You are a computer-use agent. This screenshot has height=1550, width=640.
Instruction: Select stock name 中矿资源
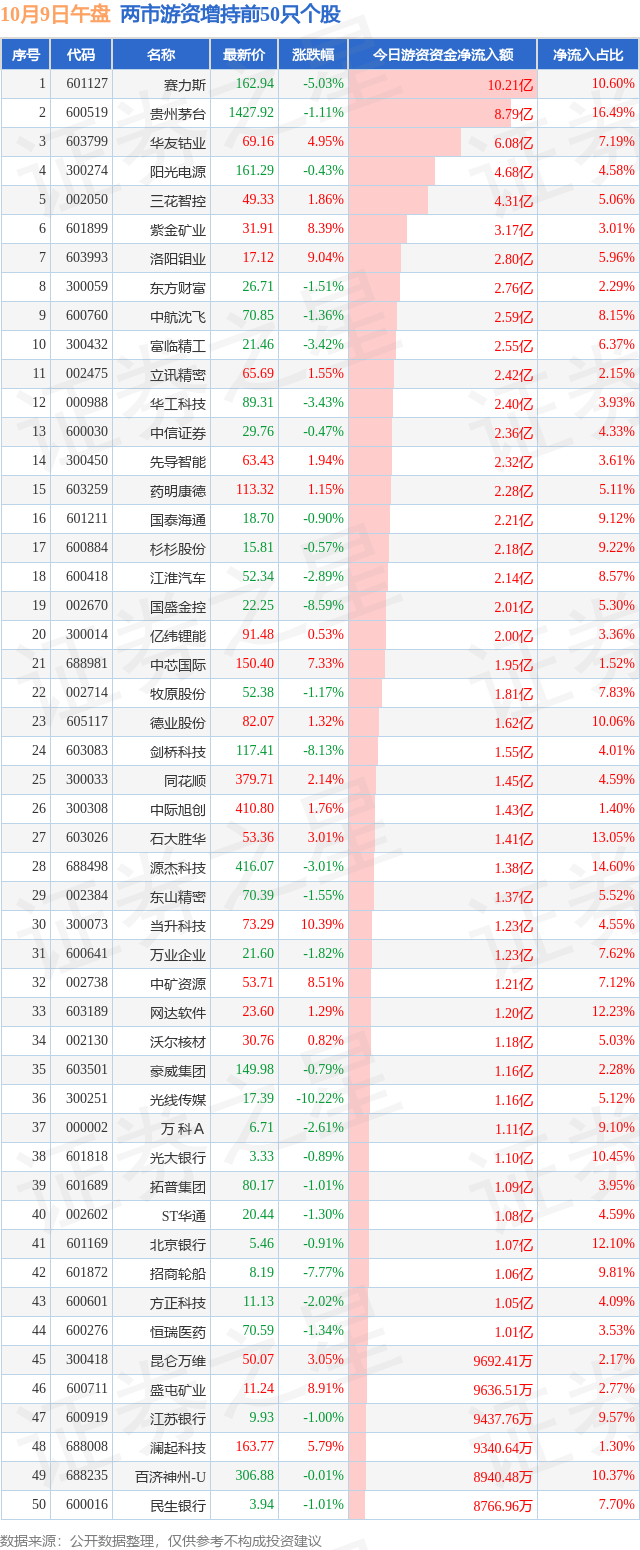[178, 984]
